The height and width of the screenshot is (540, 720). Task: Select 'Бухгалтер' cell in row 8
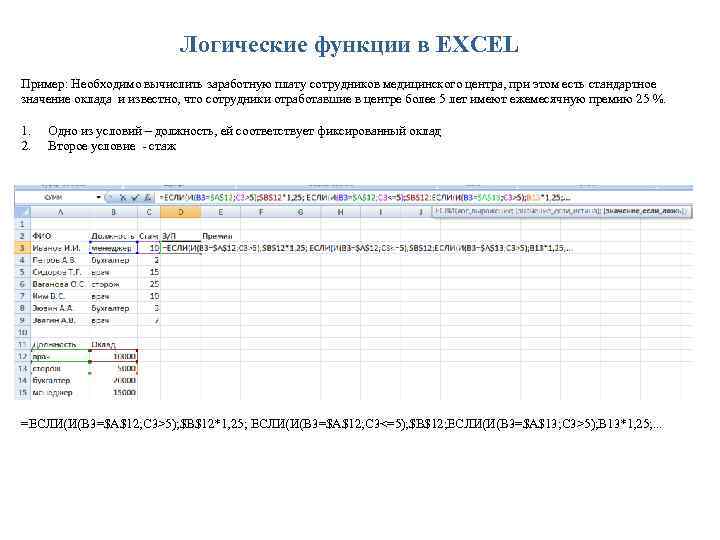[114, 308]
